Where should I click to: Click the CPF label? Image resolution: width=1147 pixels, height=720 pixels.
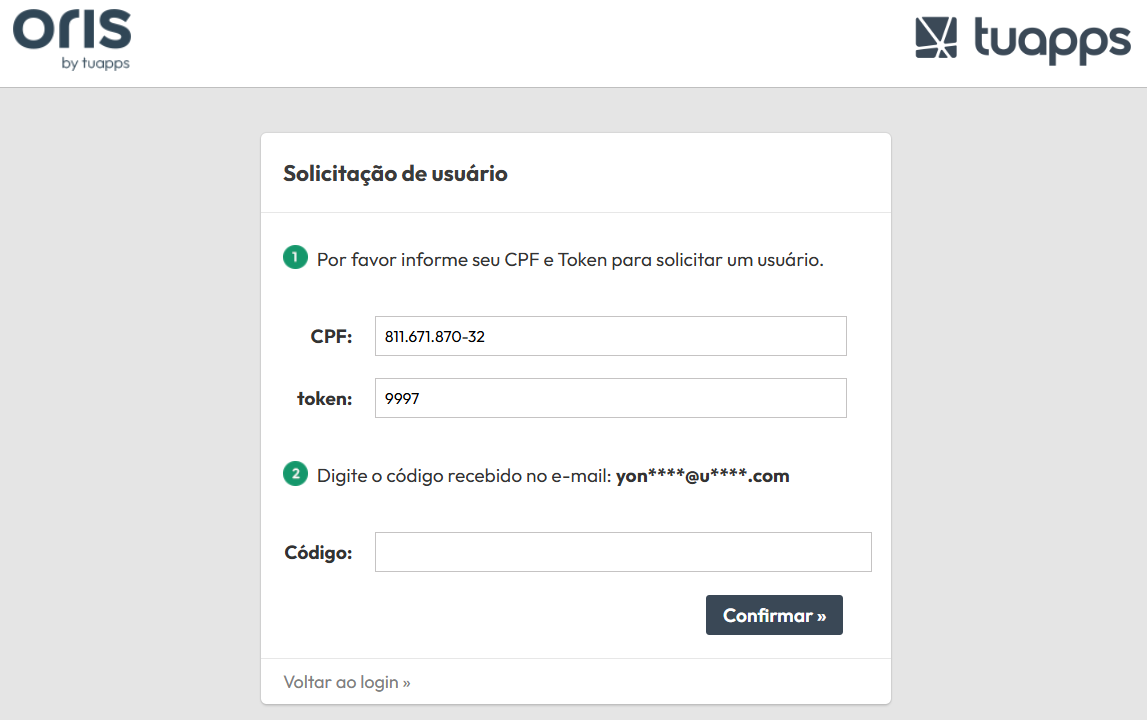[x=331, y=337]
